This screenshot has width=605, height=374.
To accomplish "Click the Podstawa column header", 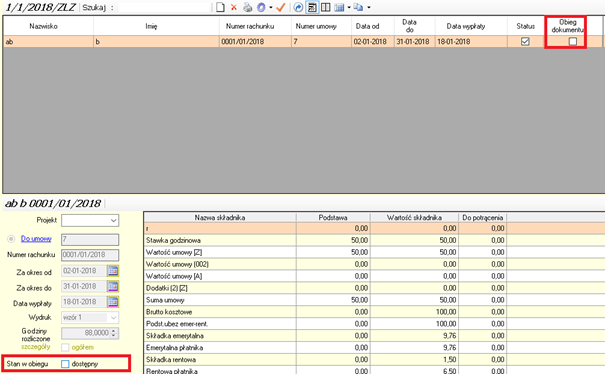I will pos(333,218).
